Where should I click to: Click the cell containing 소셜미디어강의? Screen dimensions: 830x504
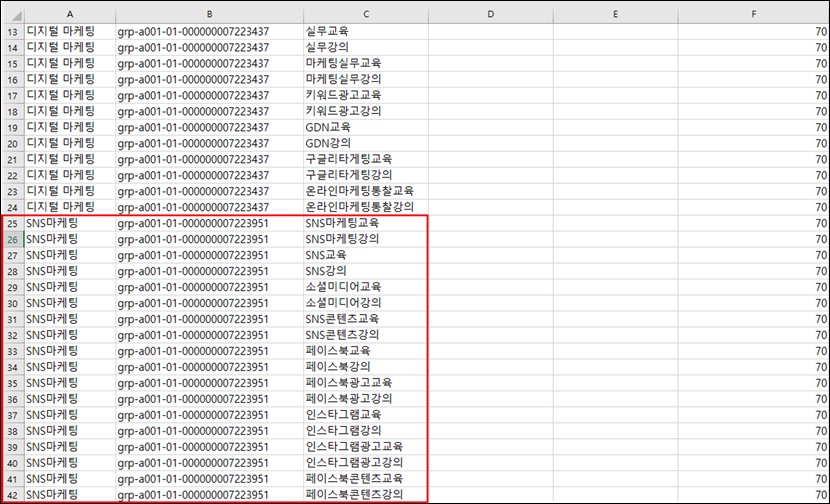pos(366,303)
